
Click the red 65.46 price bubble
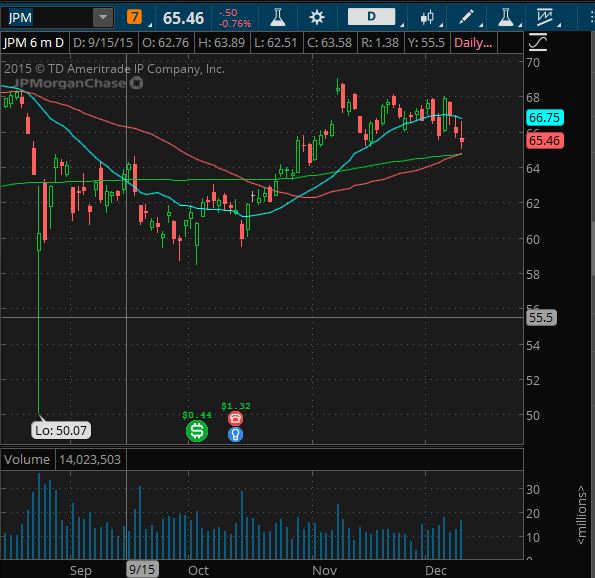click(x=545, y=140)
